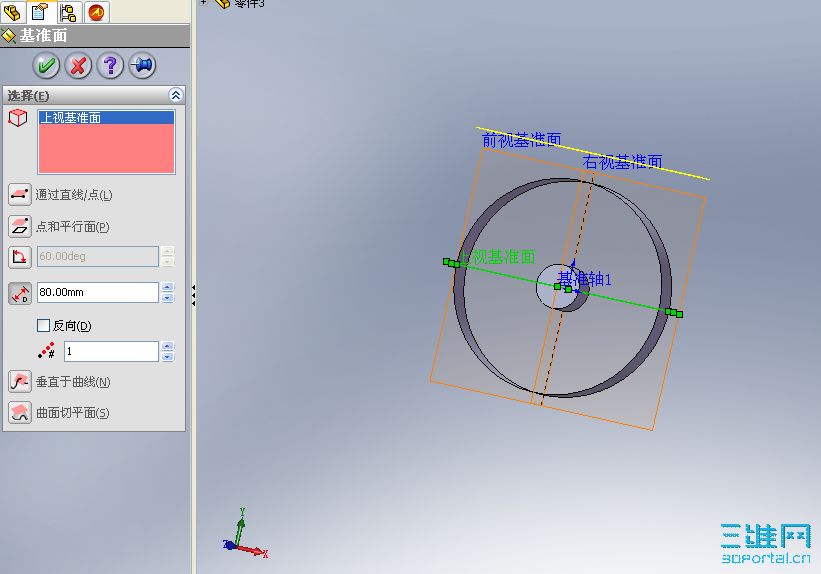The width and height of the screenshot is (821, 574).
Task: Enable the 反向(D) checkbox
Action: click(43, 326)
